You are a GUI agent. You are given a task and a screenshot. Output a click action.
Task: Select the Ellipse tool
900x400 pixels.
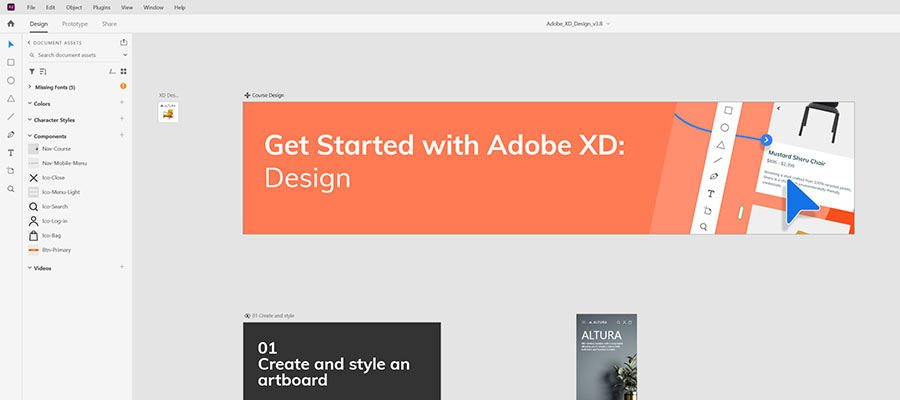(x=10, y=80)
